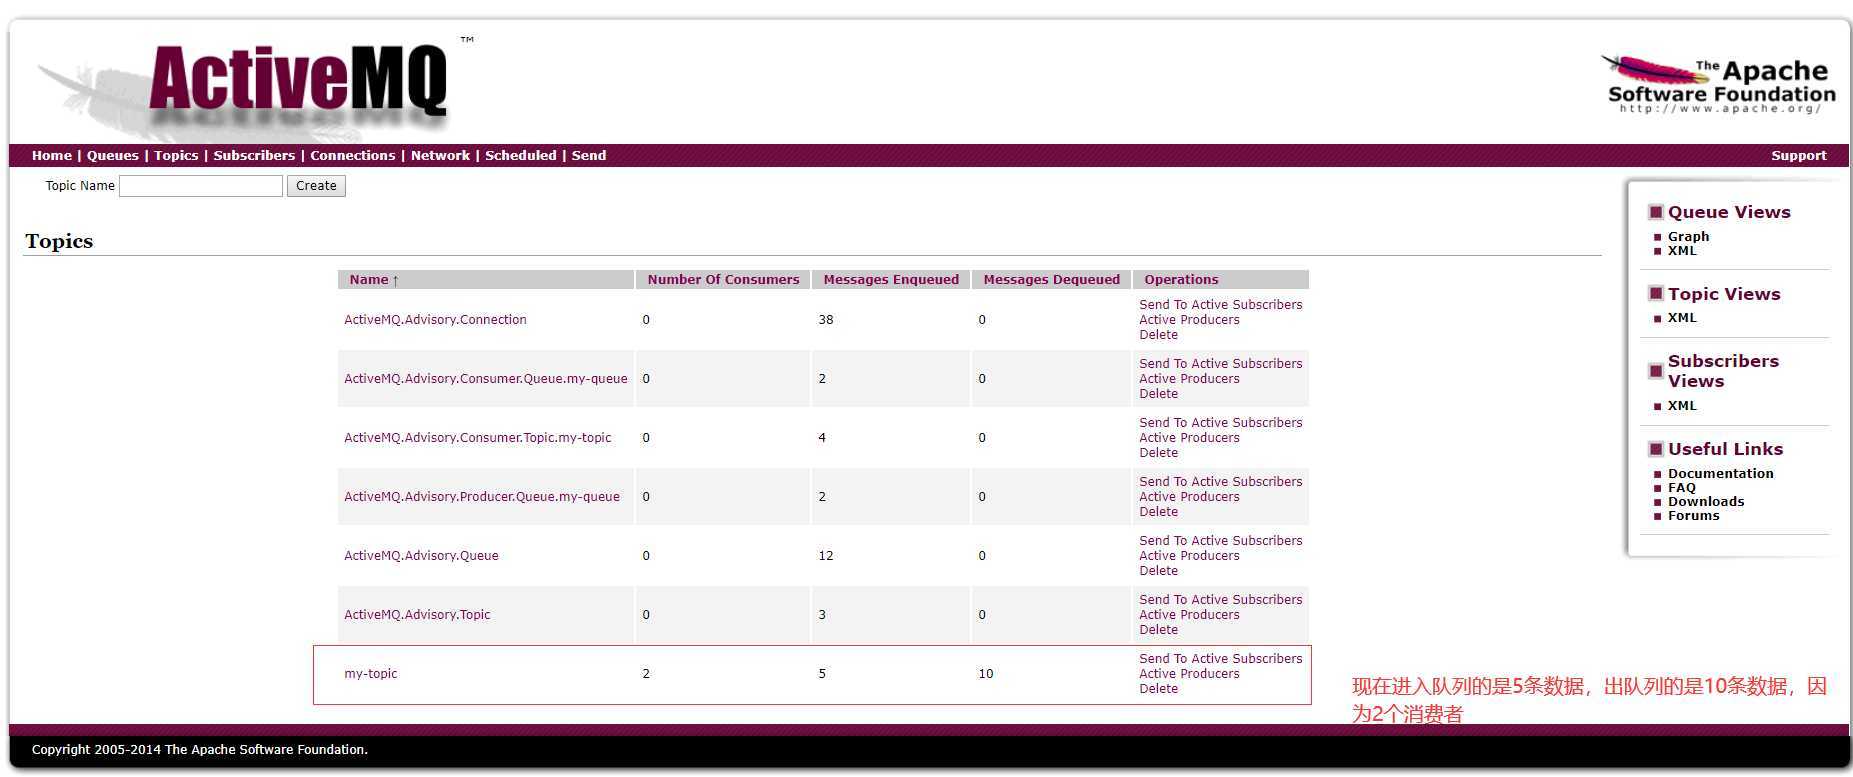This screenshot has width=1853, height=777.
Task: Open the Scheduled page
Action: [521, 155]
